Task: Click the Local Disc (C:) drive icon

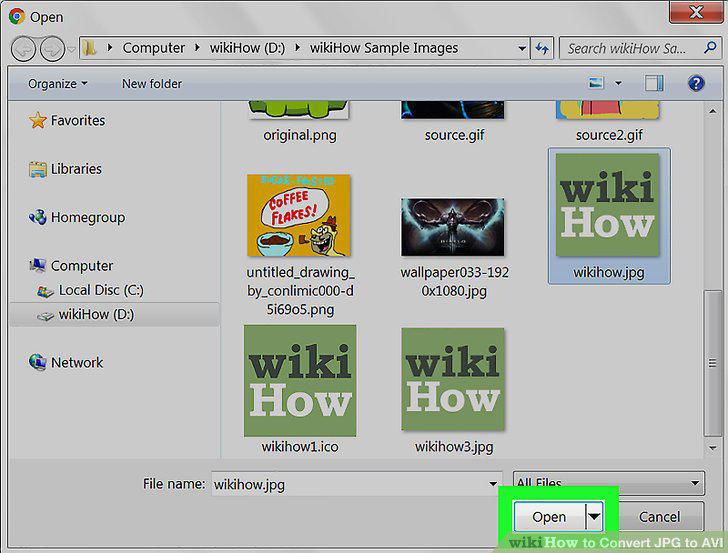Action: pos(45,292)
